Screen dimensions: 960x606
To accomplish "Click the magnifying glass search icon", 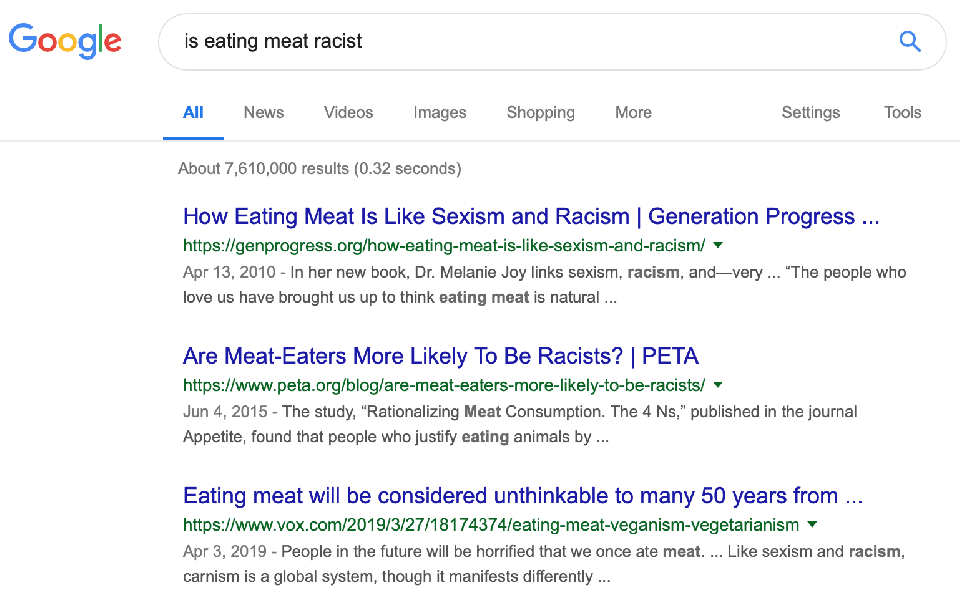I will point(909,41).
